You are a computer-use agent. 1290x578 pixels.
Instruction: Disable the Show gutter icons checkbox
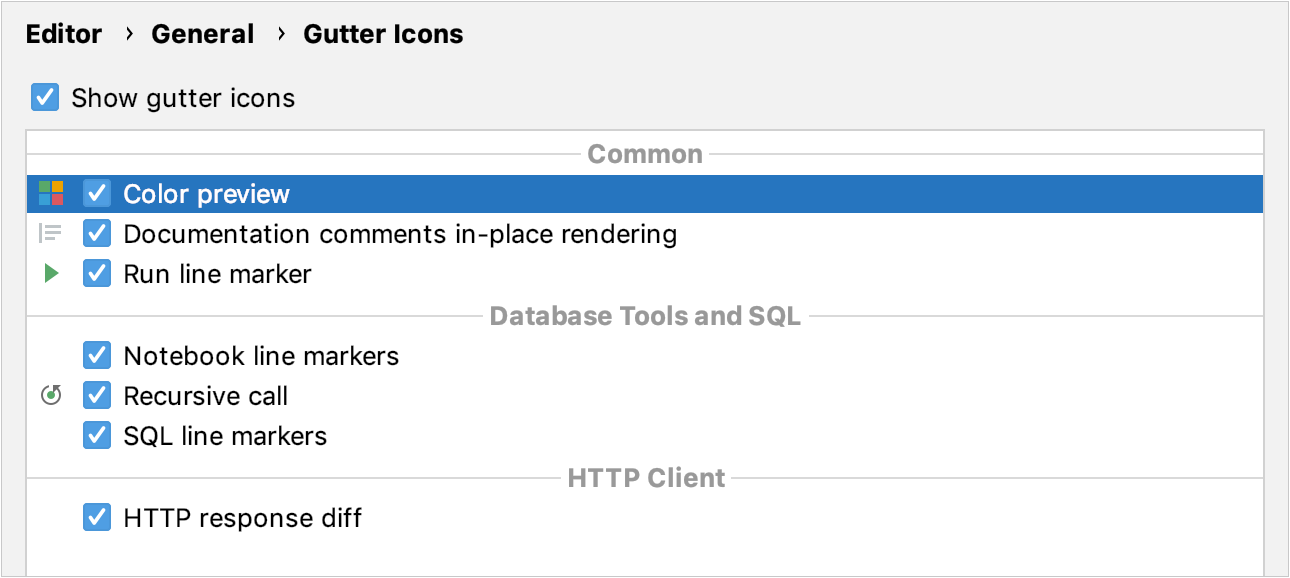coord(44,97)
